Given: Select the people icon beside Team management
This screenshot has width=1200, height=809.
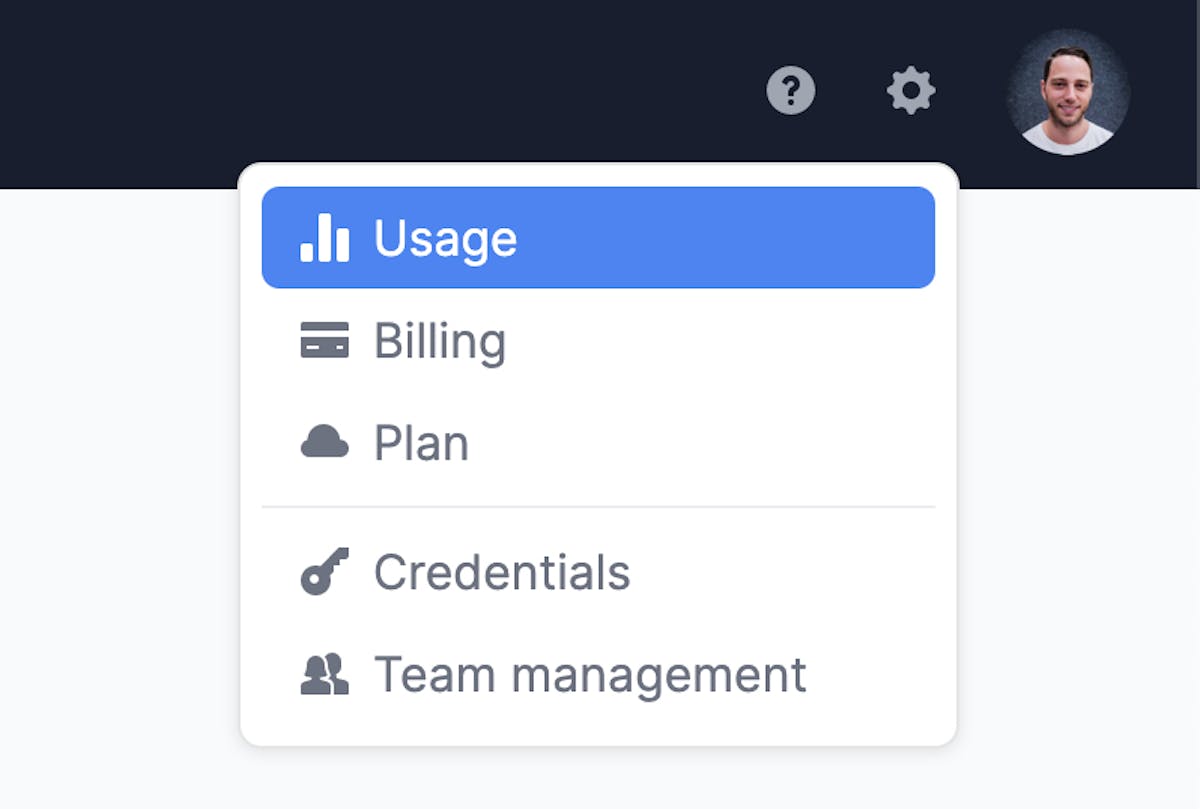Looking at the screenshot, I should tap(325, 675).
